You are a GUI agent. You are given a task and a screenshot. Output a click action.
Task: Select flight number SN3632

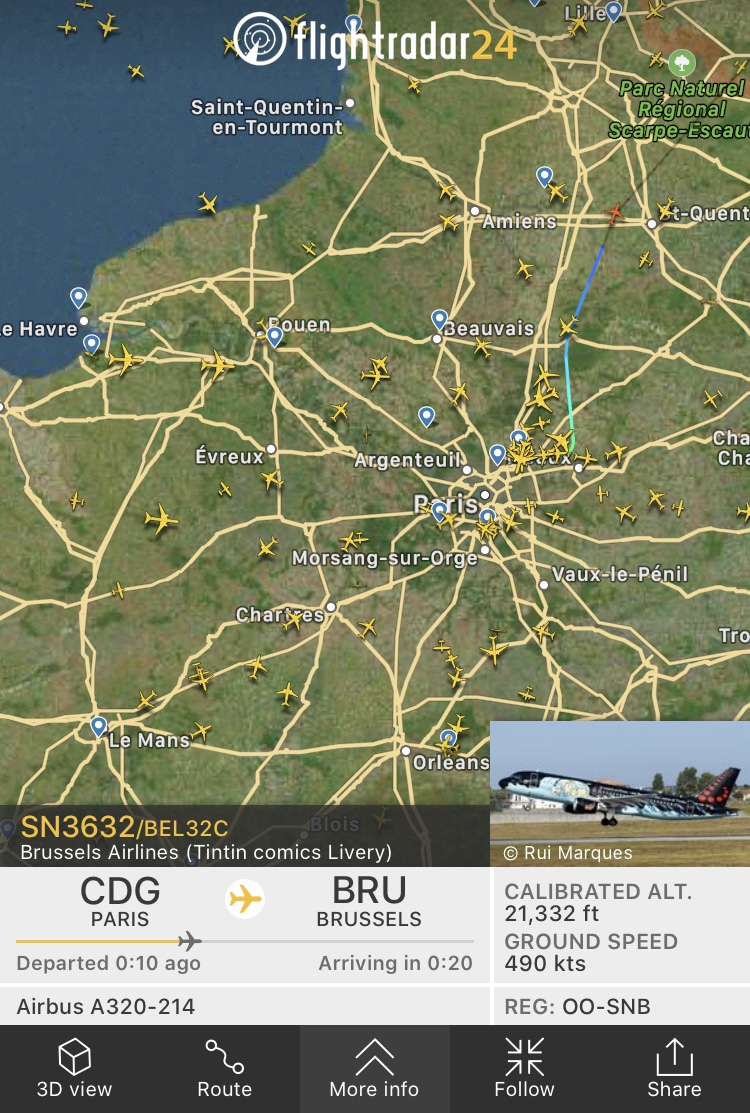coord(77,827)
